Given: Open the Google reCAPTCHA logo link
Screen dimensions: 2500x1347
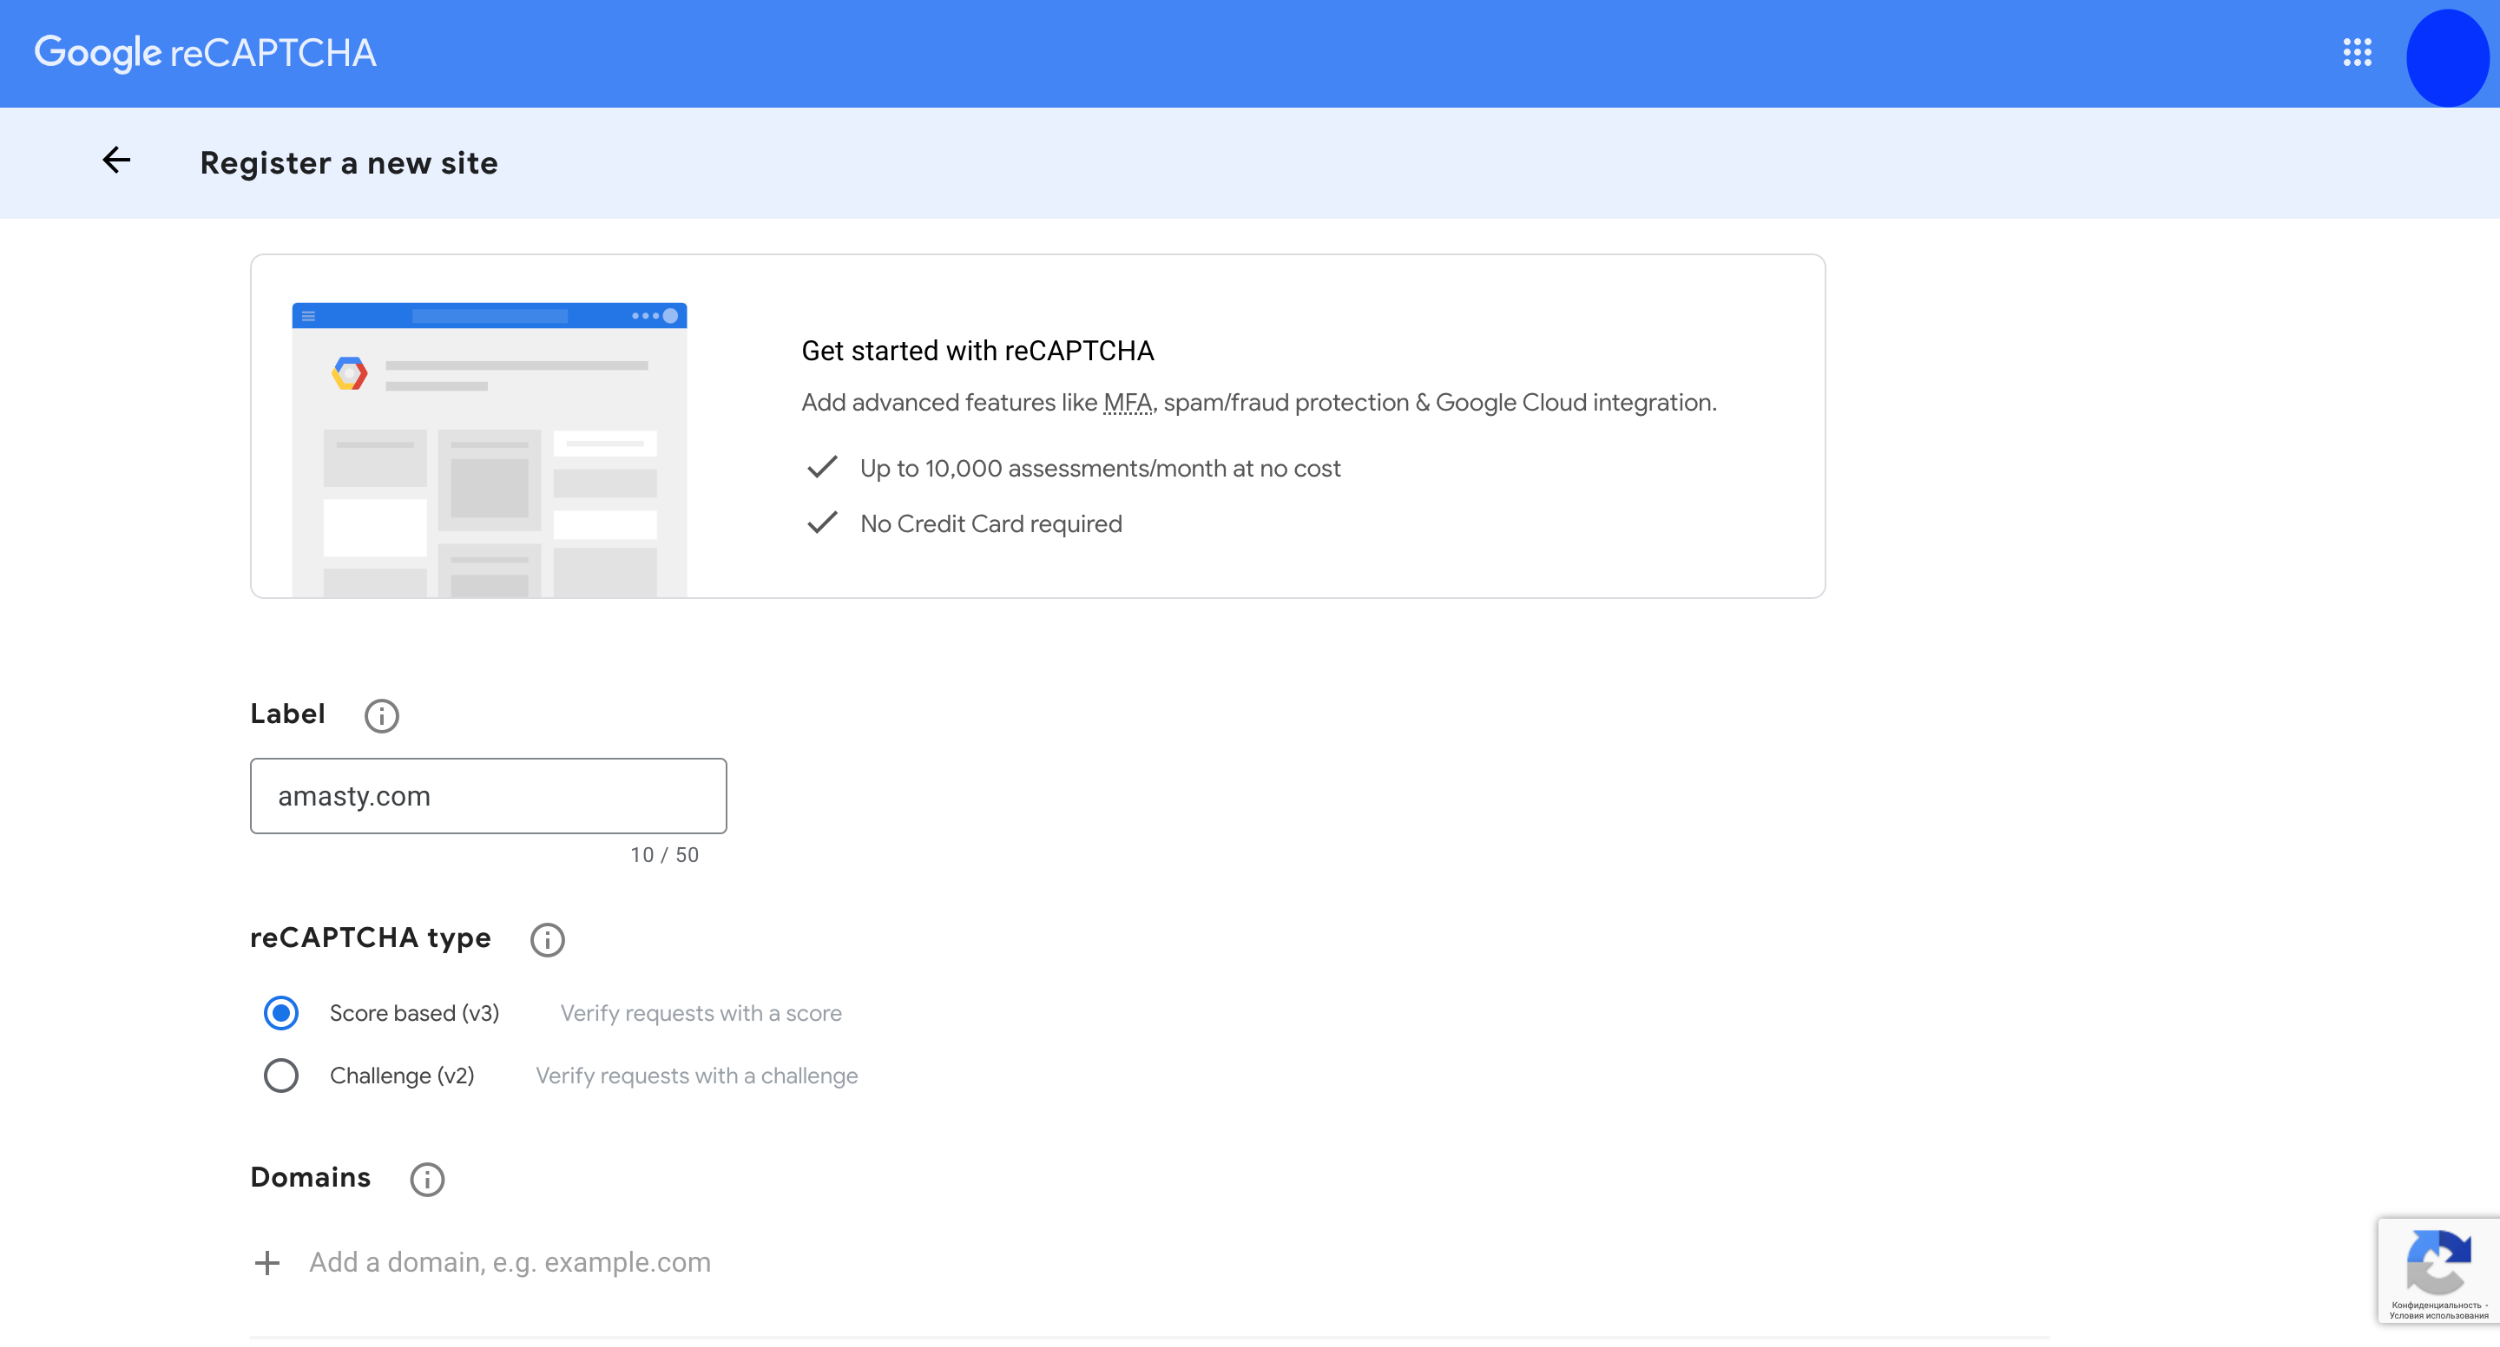Looking at the screenshot, I should pos(206,52).
